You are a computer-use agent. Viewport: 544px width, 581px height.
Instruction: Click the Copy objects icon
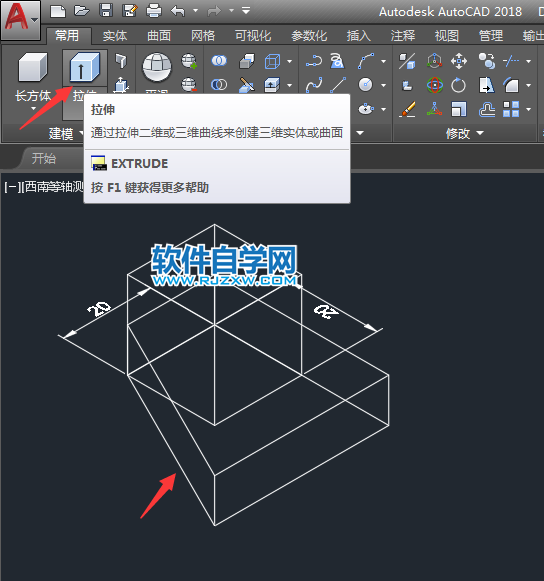pyautogui.click(x=487, y=61)
